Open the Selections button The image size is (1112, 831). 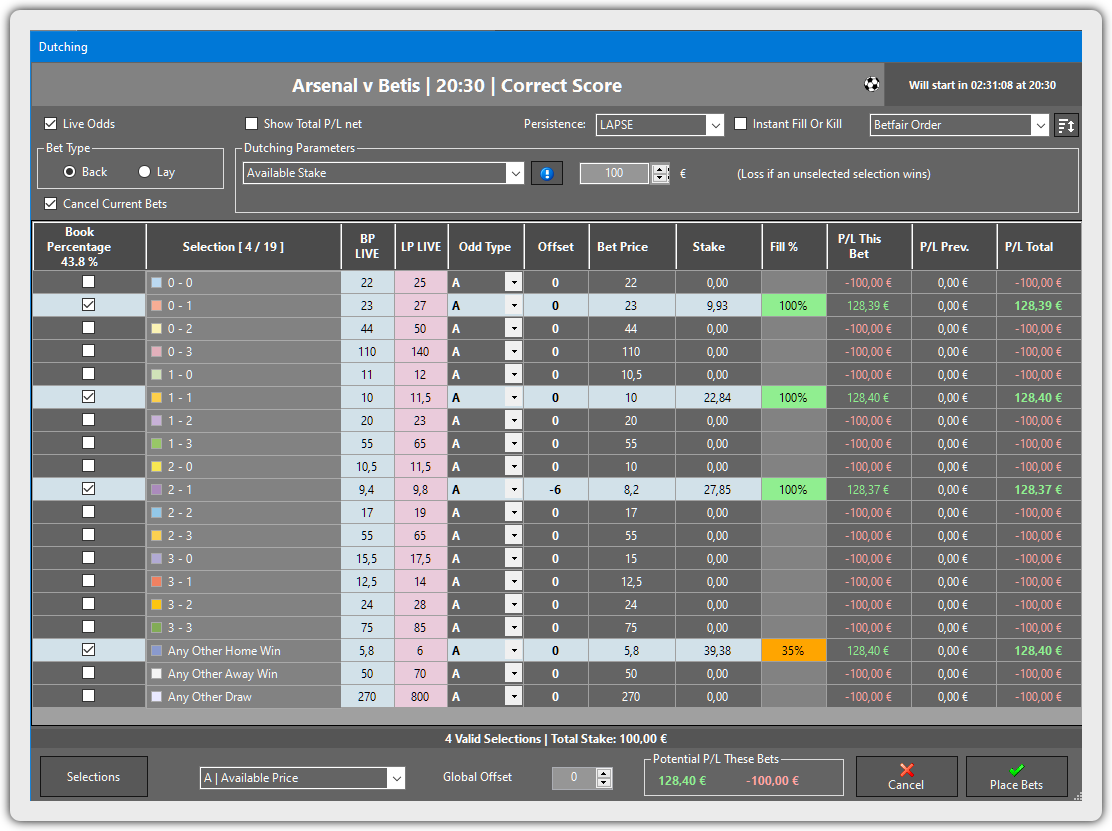tap(94, 776)
